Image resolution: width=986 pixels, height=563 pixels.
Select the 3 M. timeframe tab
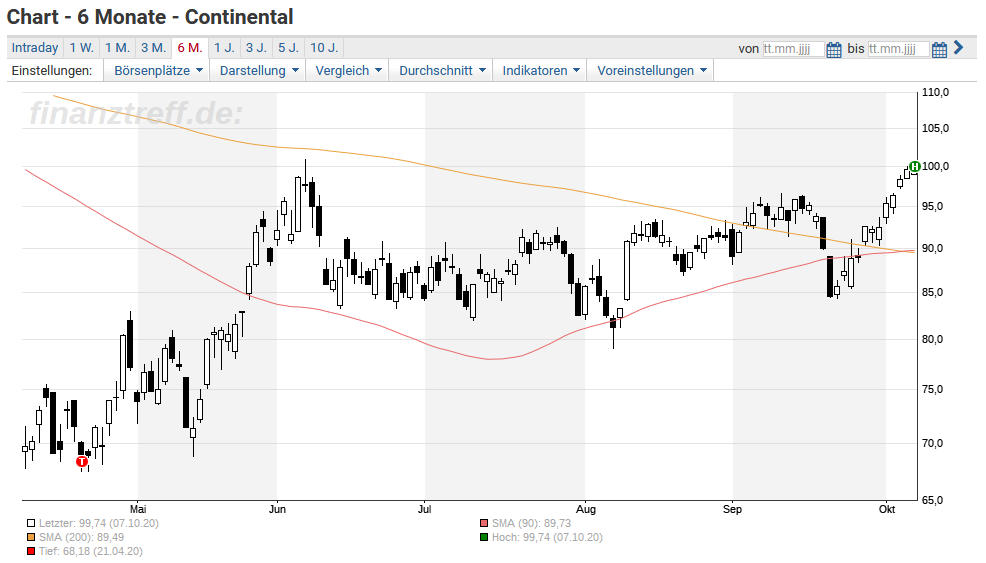[153, 48]
